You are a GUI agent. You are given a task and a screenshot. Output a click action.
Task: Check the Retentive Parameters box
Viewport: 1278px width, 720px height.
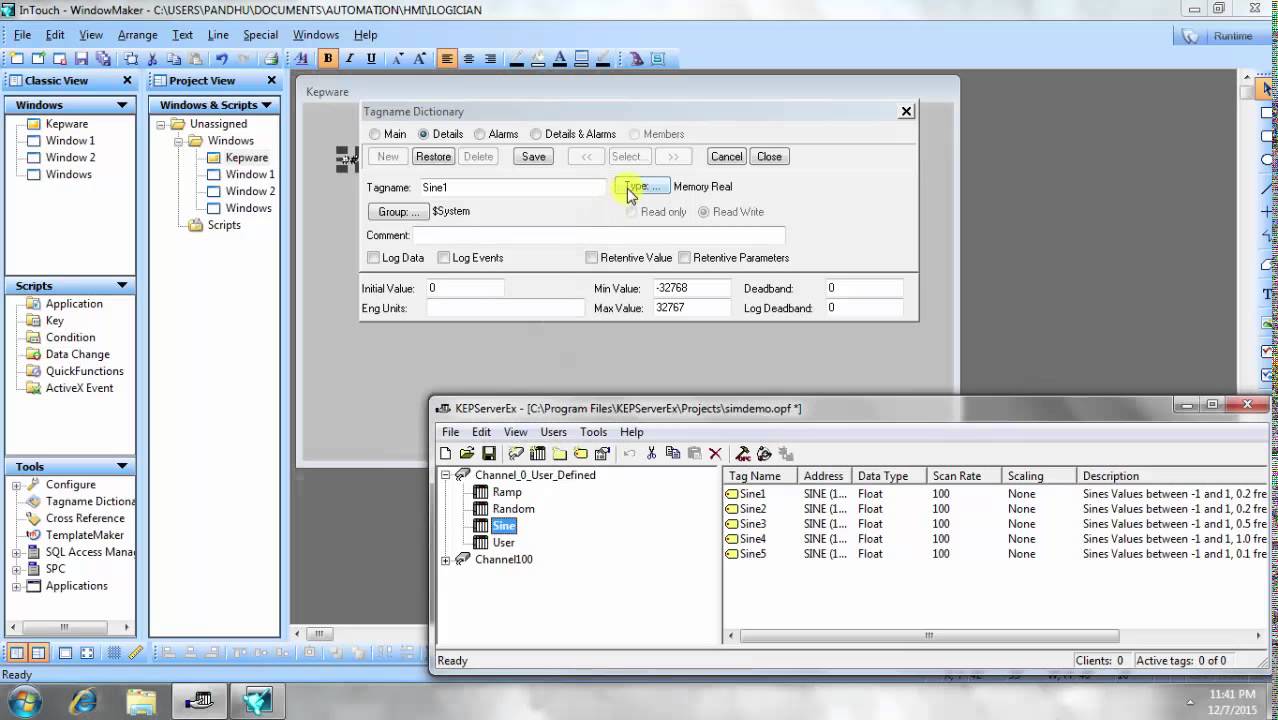[685, 258]
